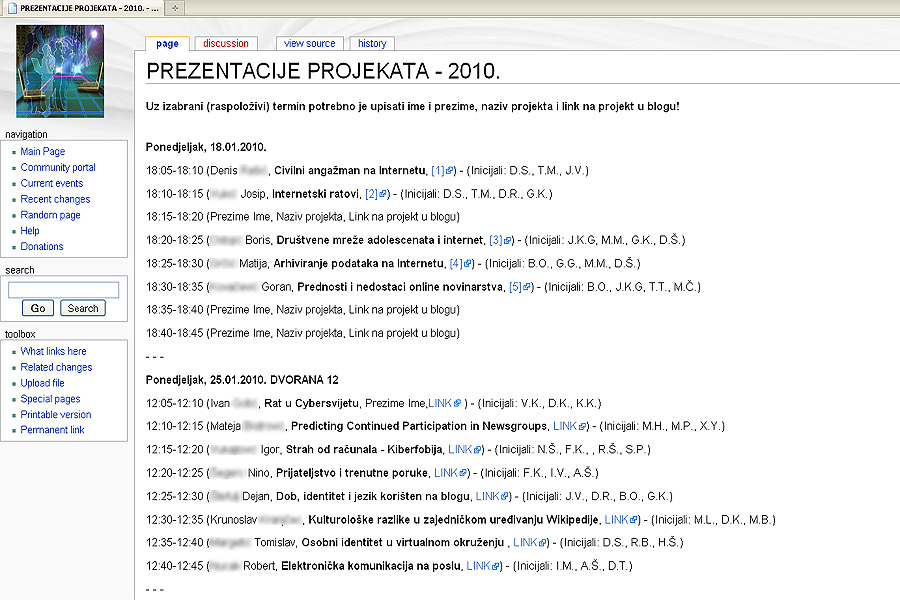The image size is (900, 600).
Task: Open the Community portal link
Action: tap(58, 168)
